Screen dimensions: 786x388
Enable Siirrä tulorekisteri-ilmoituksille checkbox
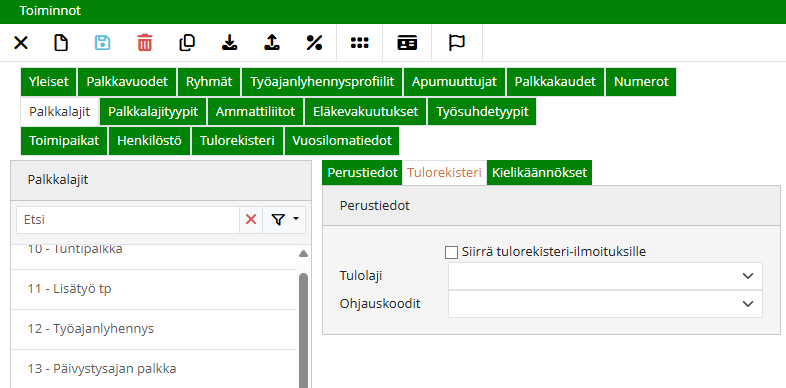tap(452, 252)
